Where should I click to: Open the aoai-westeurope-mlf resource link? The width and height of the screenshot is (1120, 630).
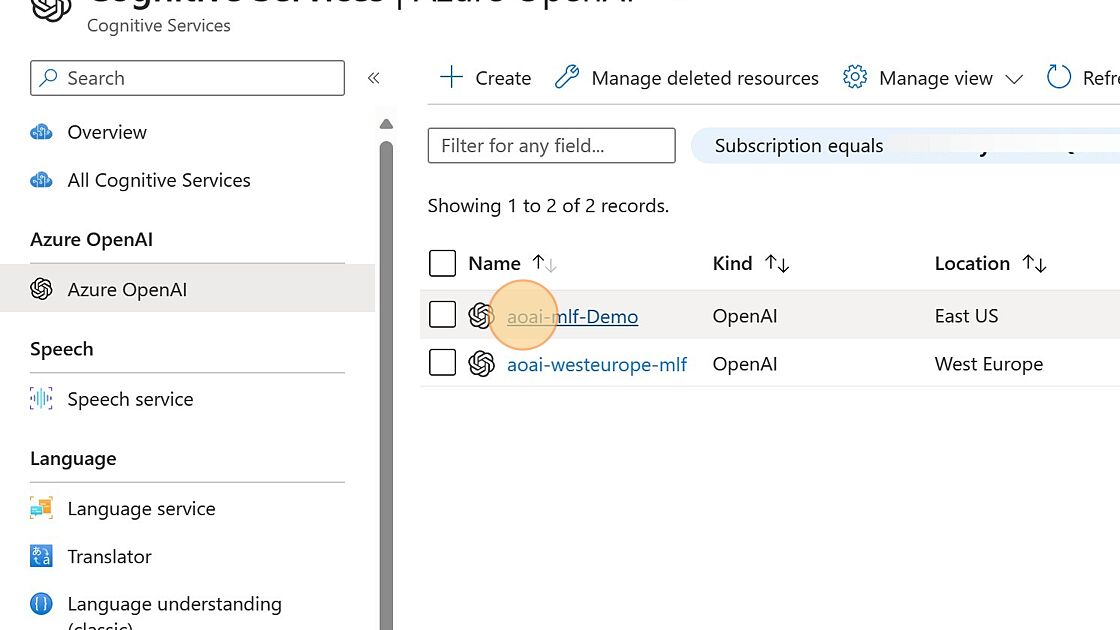coord(597,364)
